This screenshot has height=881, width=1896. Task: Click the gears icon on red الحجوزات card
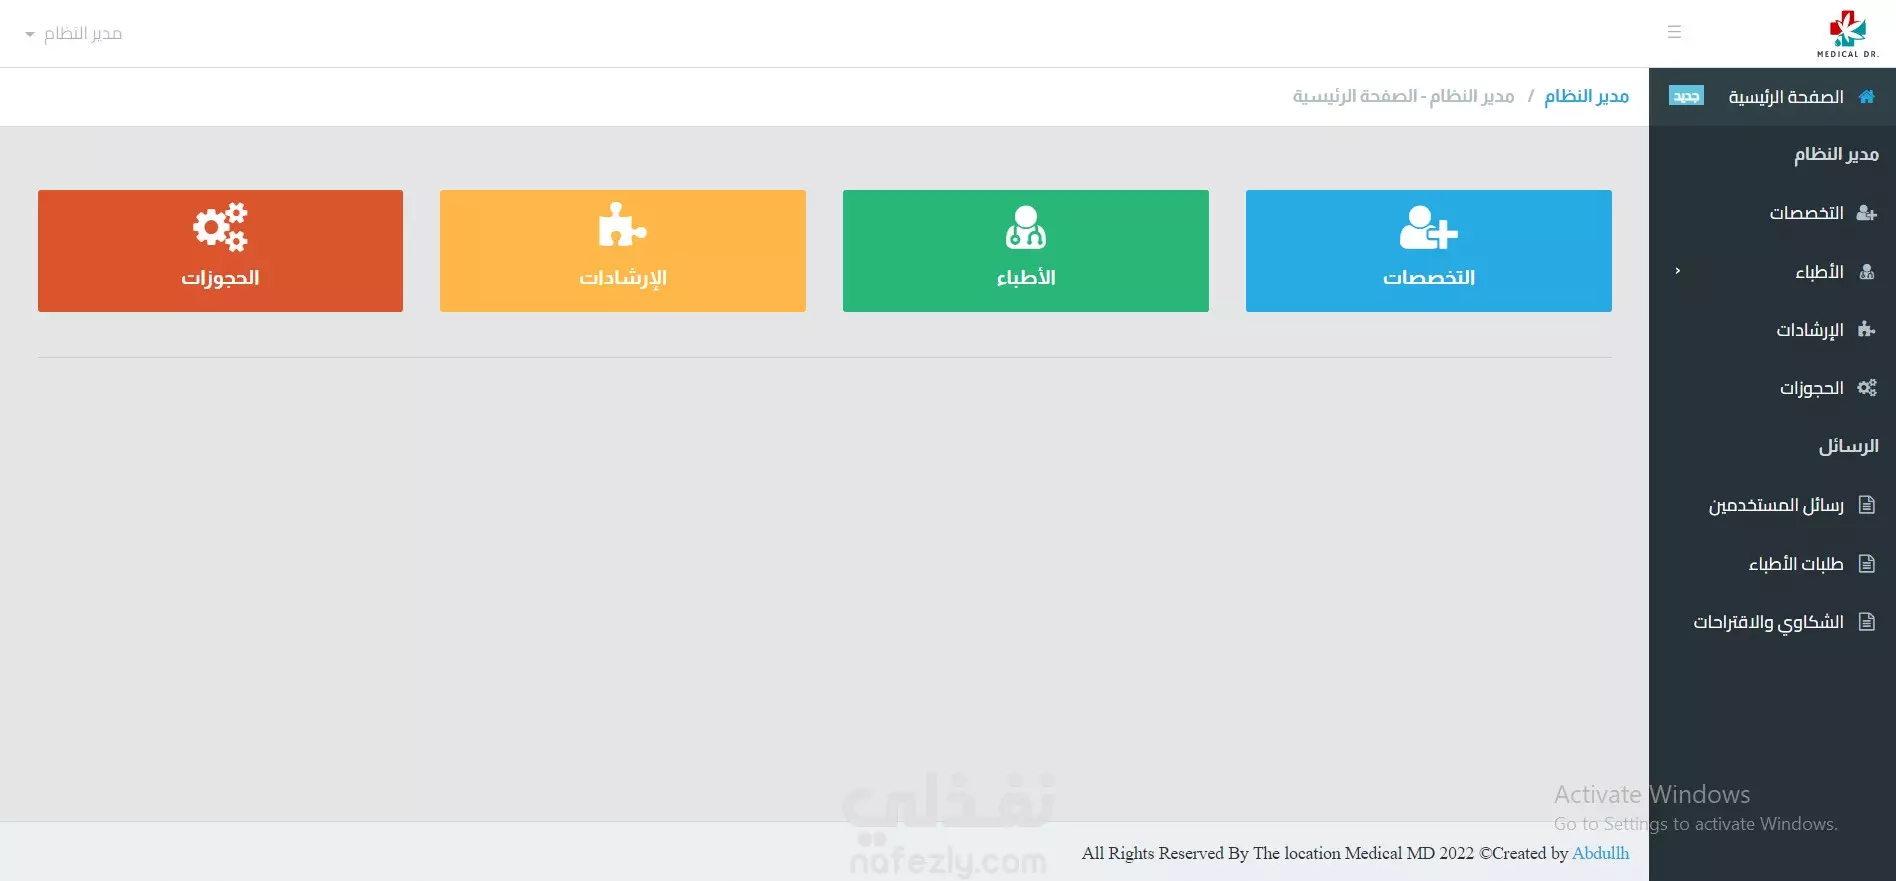(220, 227)
